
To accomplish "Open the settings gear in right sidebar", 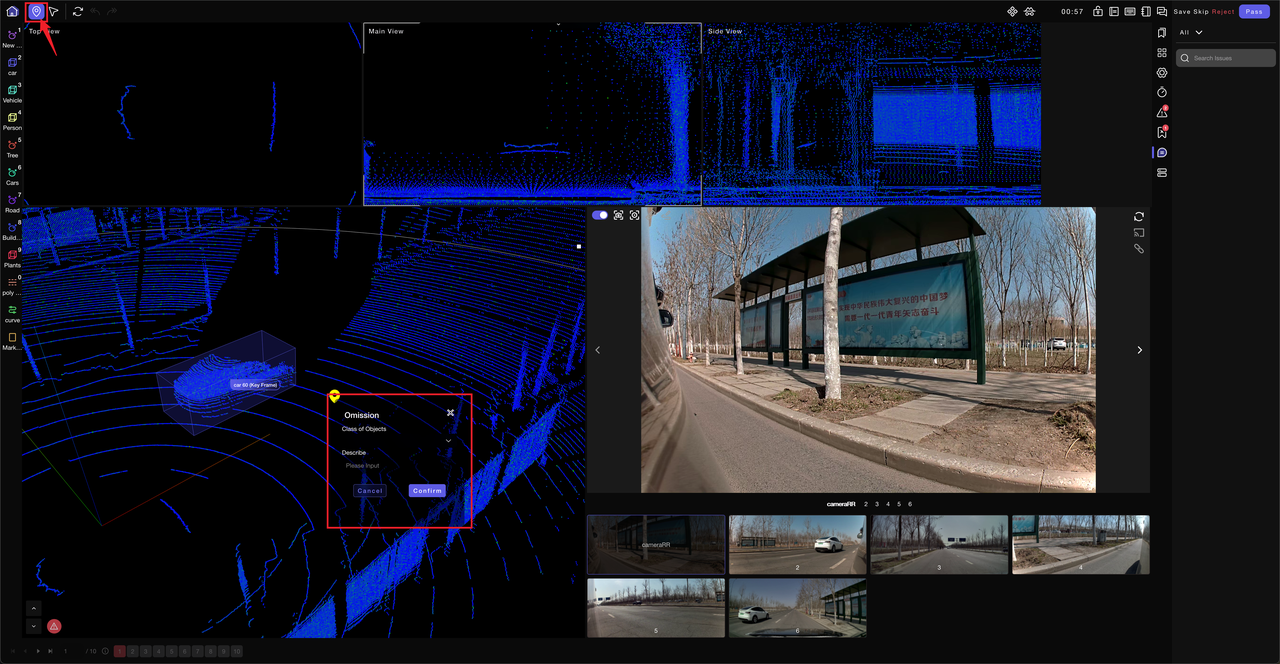I will click(1162, 72).
